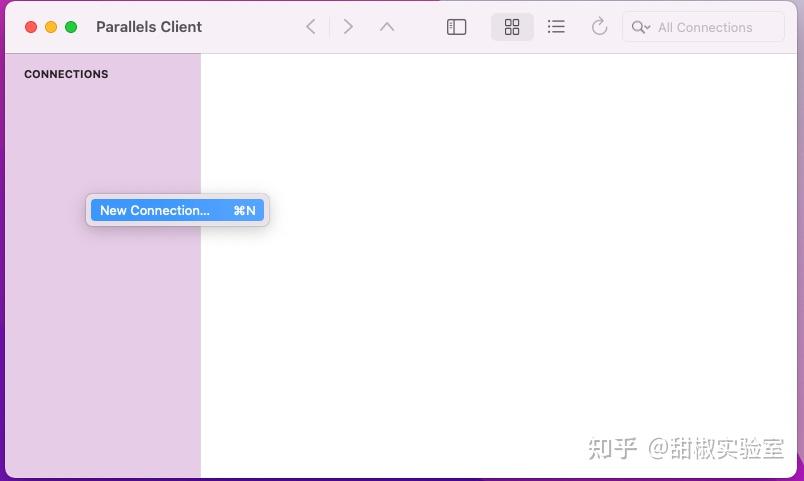804x481 pixels.
Task: Toggle the sidebar panel icon
Action: coord(456,27)
